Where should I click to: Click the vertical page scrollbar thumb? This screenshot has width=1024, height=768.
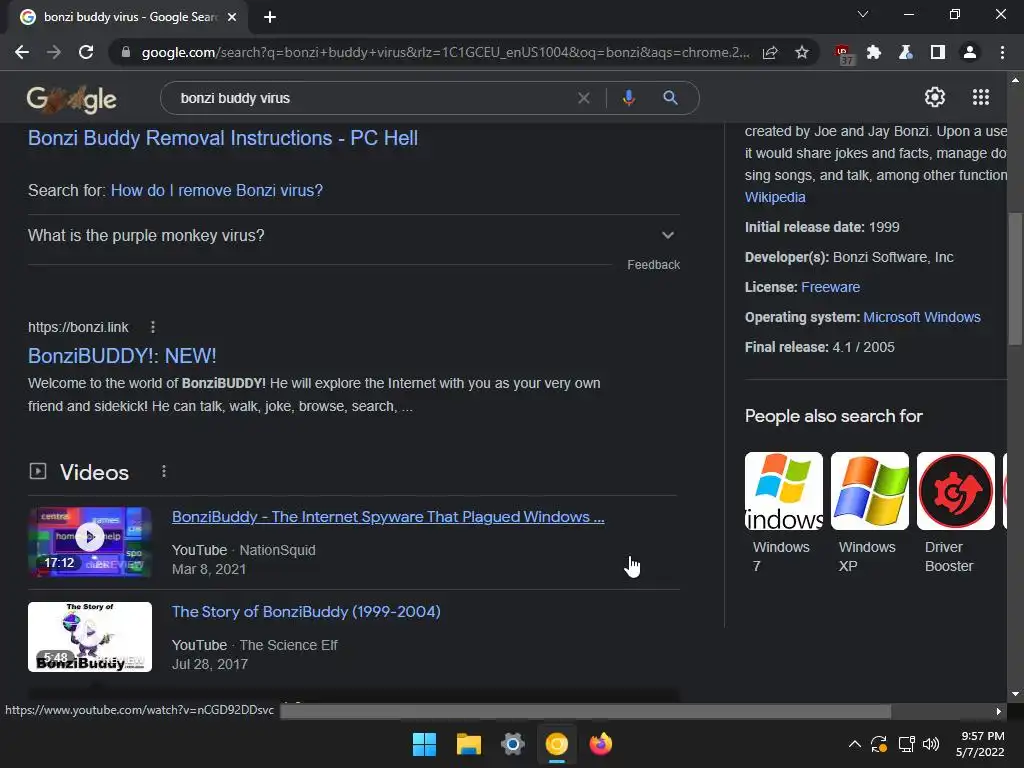point(1015,278)
